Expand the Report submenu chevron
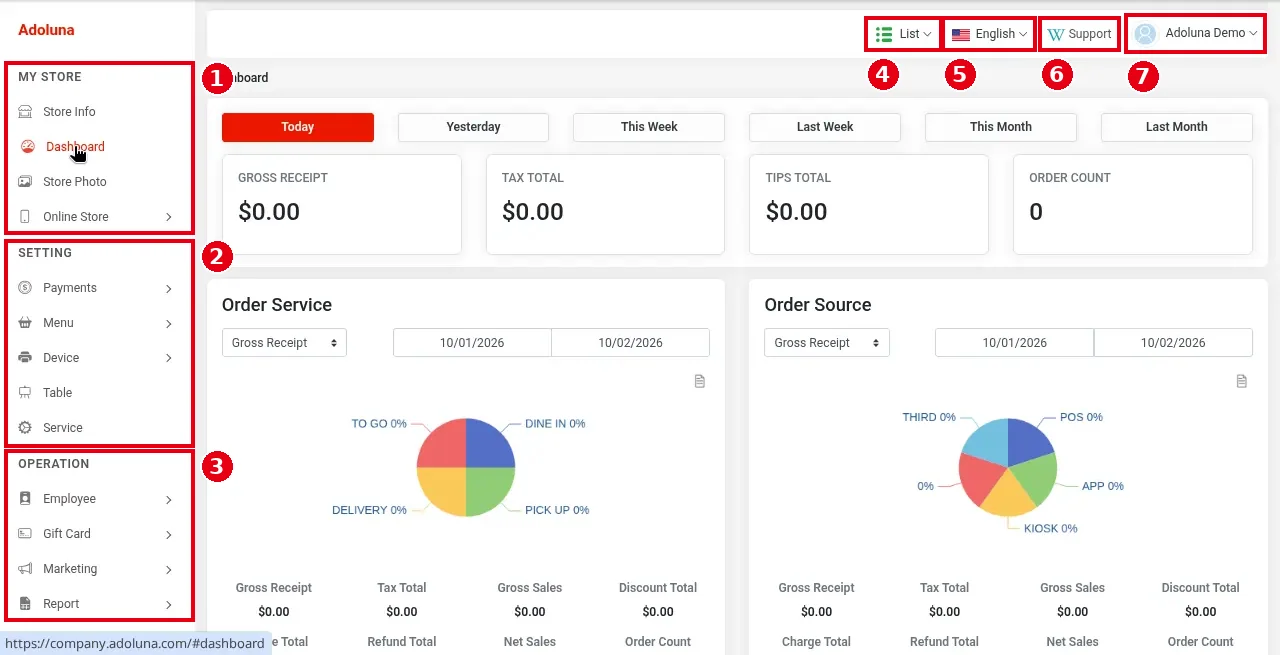This screenshot has width=1280, height=655. coord(169,604)
